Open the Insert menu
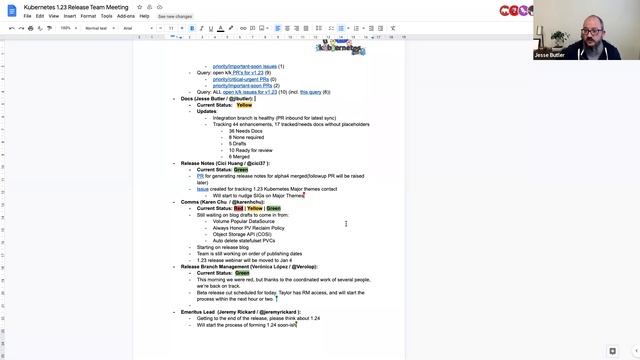The image size is (640, 360). click(x=70, y=16)
